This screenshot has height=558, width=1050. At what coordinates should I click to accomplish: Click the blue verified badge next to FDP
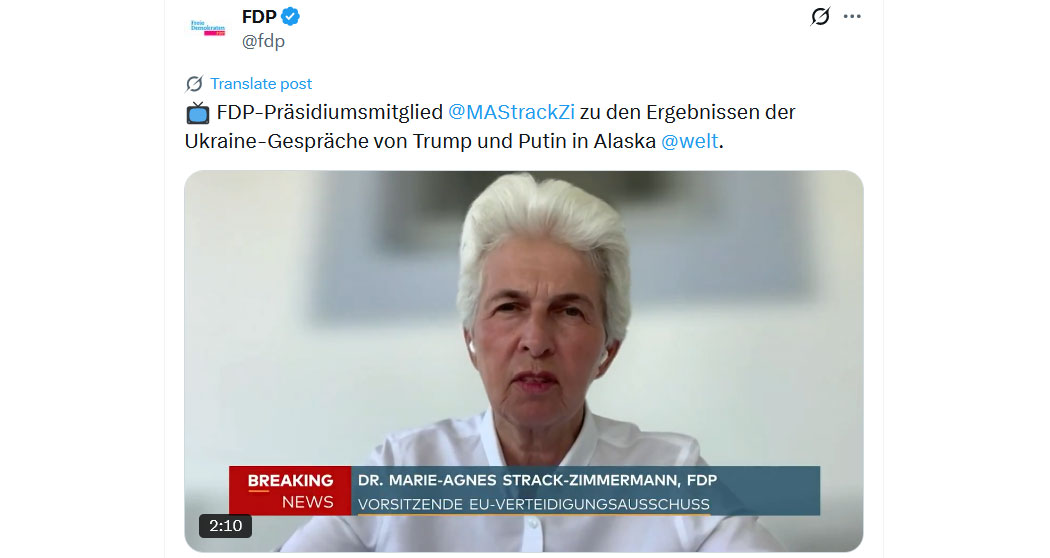click(290, 16)
